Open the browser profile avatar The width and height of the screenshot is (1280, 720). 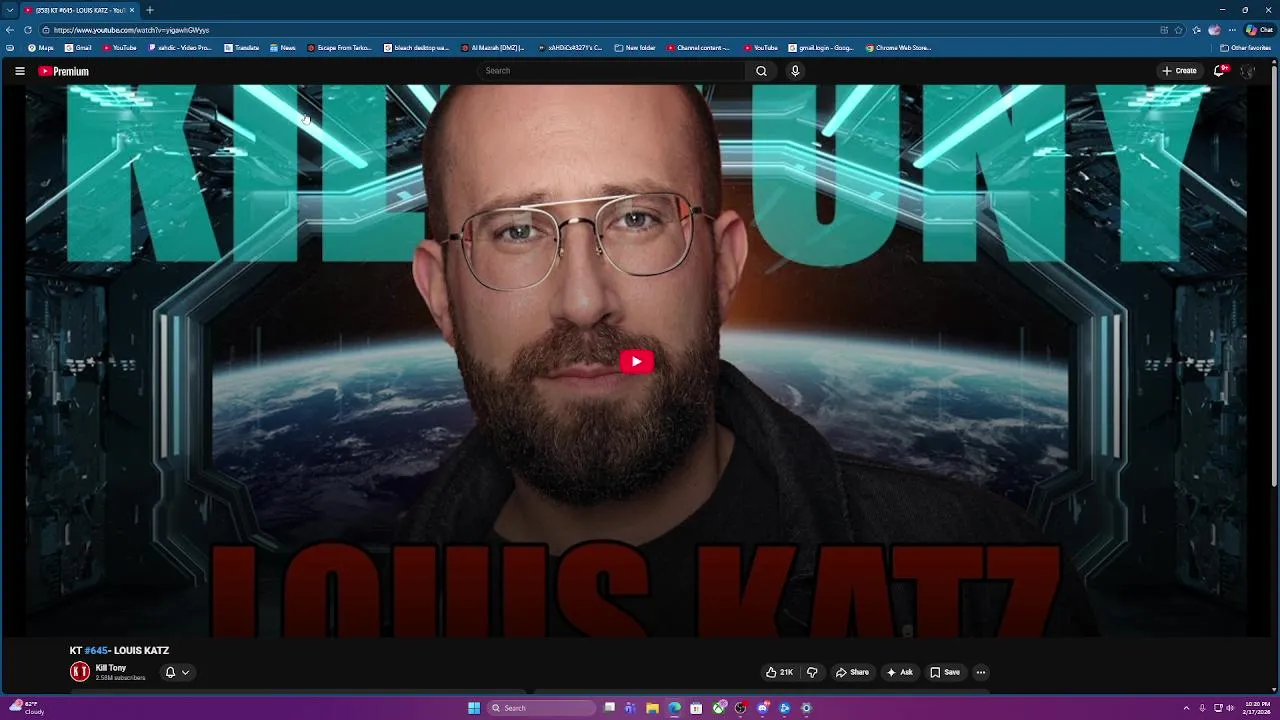[x=1214, y=30]
